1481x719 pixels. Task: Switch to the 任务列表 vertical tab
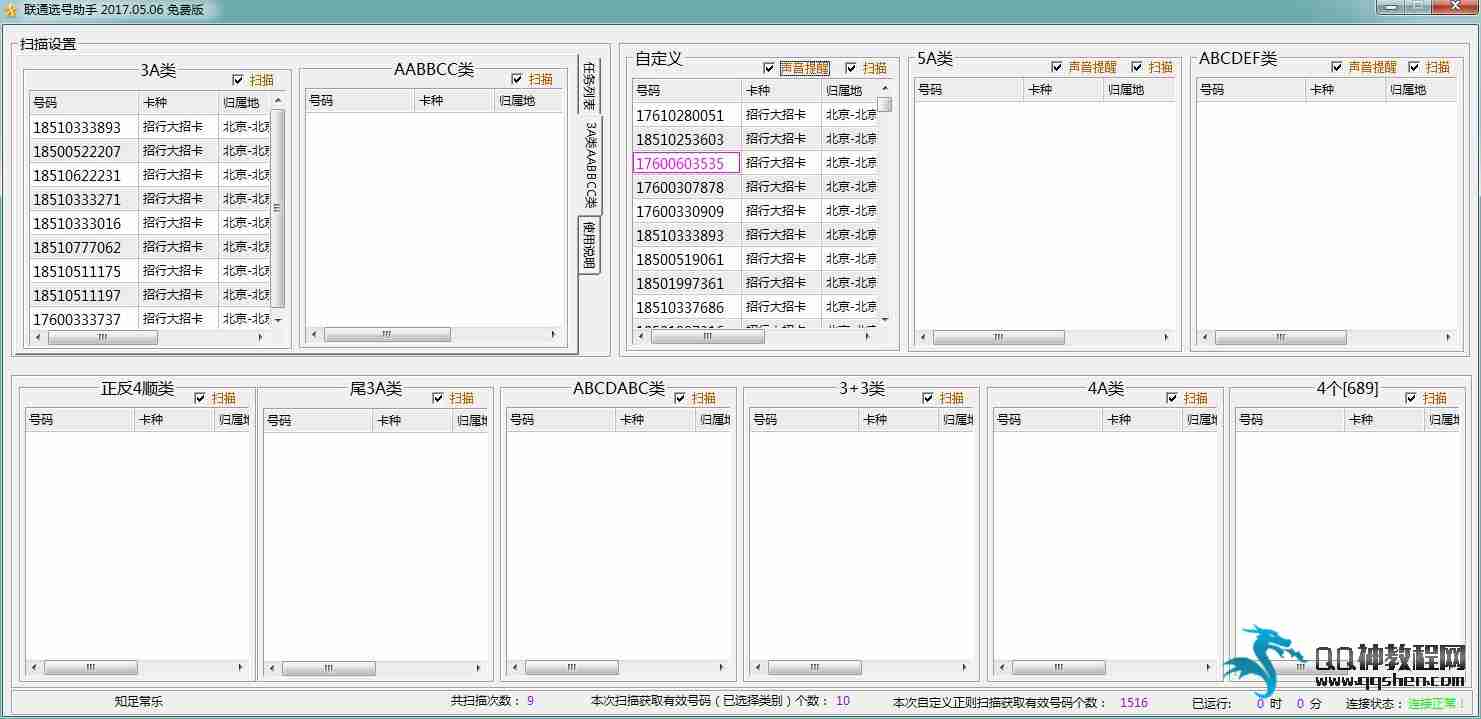(x=590, y=87)
